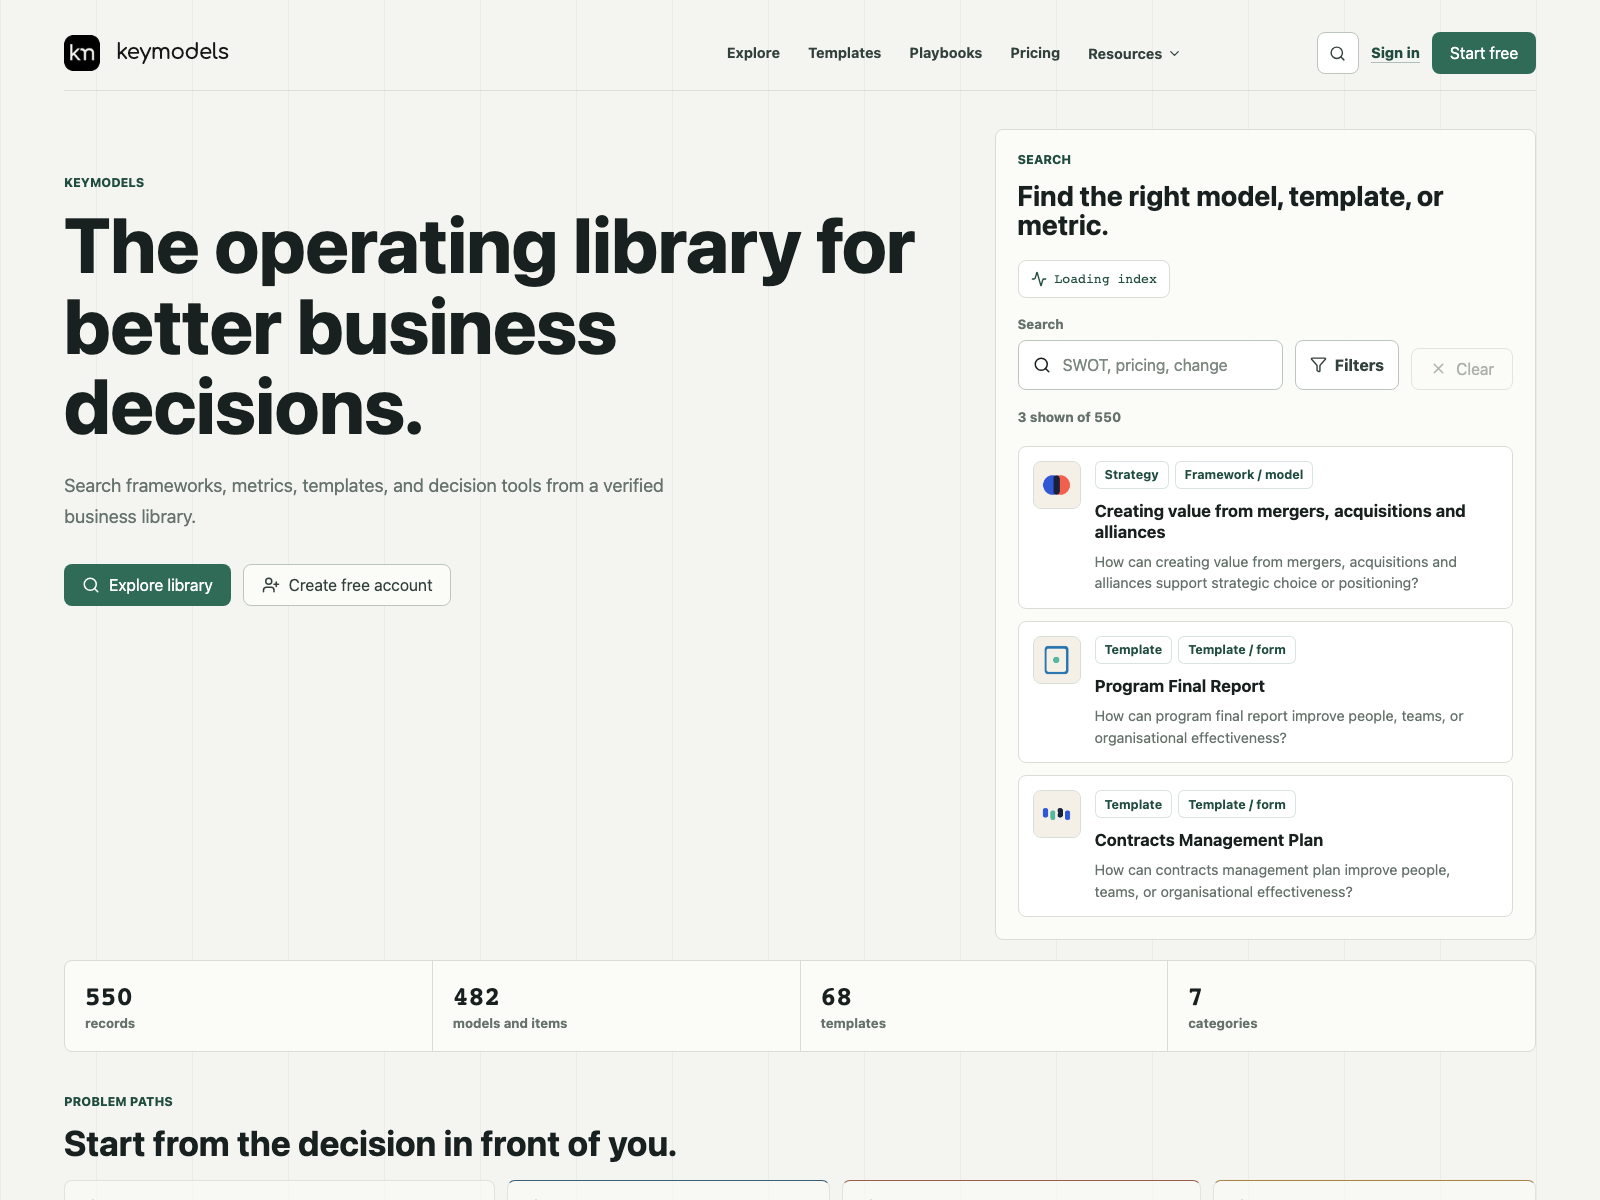Viewport: 1600px width, 1200px height.
Task: Click the mergers result description text
Action: (1276, 573)
